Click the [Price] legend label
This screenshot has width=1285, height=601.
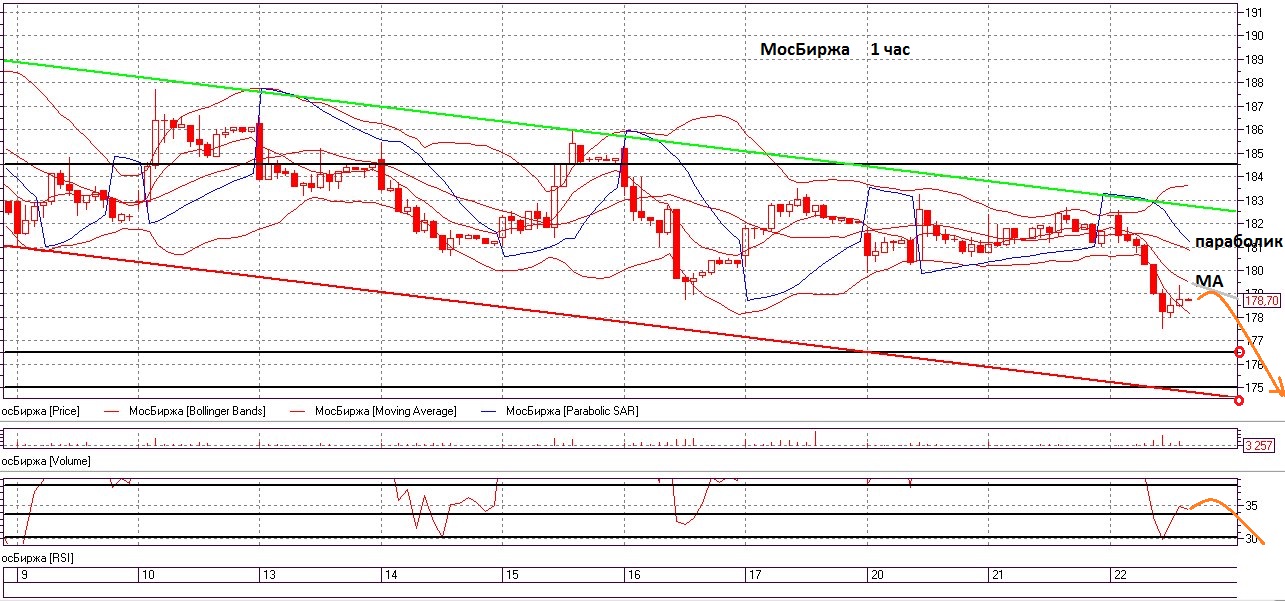39,411
